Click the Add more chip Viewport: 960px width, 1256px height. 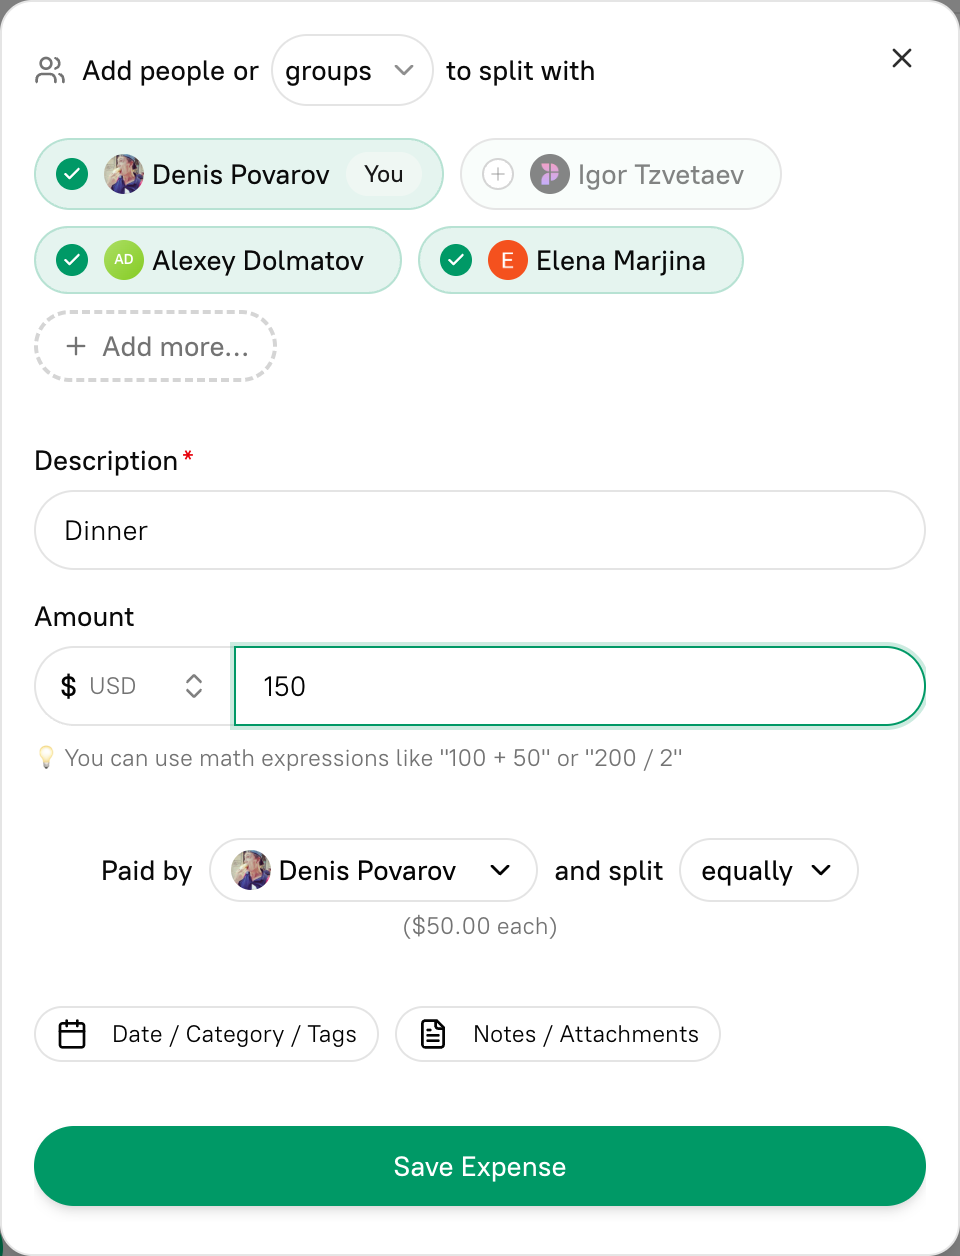(155, 346)
